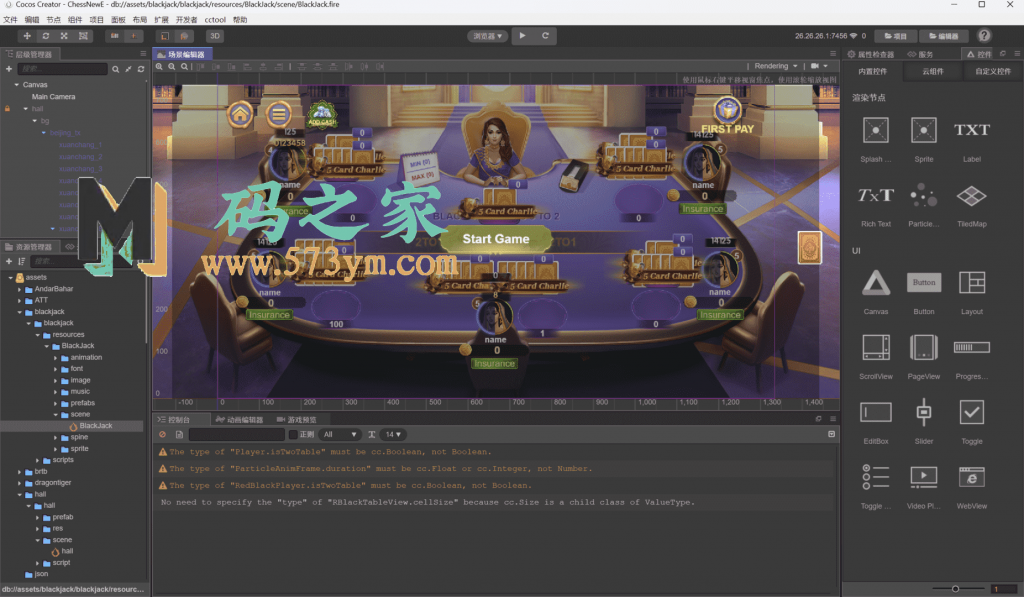
Task: Open the preview platform dropdown 浏览器
Action: [x=487, y=36]
